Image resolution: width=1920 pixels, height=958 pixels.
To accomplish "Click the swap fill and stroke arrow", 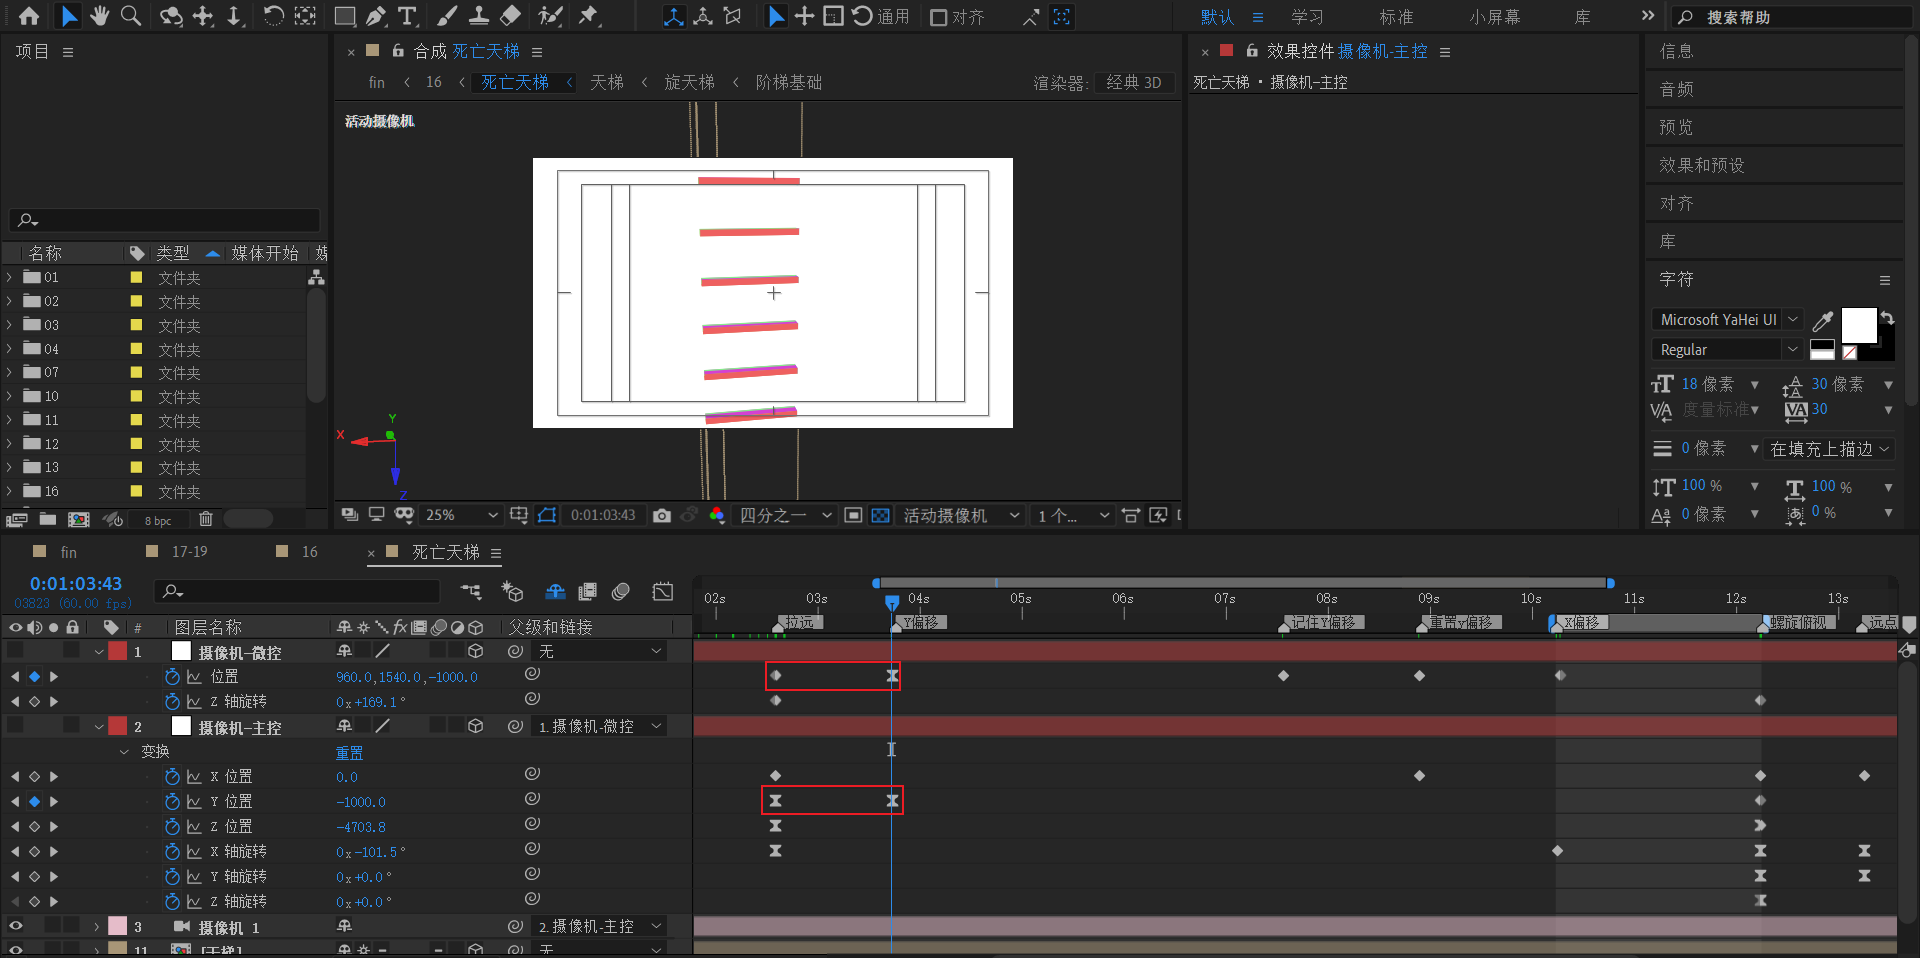I will tap(1887, 317).
